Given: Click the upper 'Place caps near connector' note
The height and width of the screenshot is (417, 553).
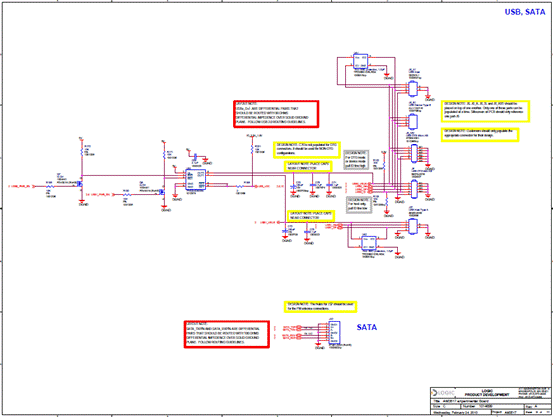Looking at the screenshot, I should pos(308,166).
